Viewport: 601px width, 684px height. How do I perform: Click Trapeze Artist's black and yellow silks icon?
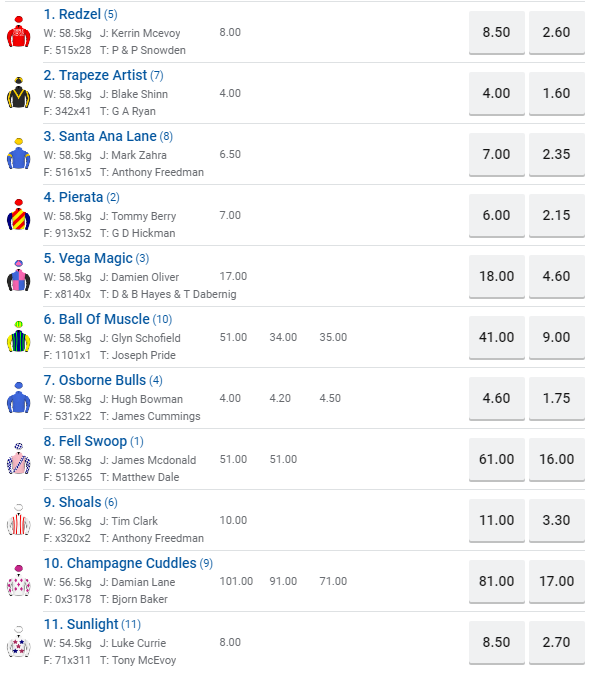18,93
